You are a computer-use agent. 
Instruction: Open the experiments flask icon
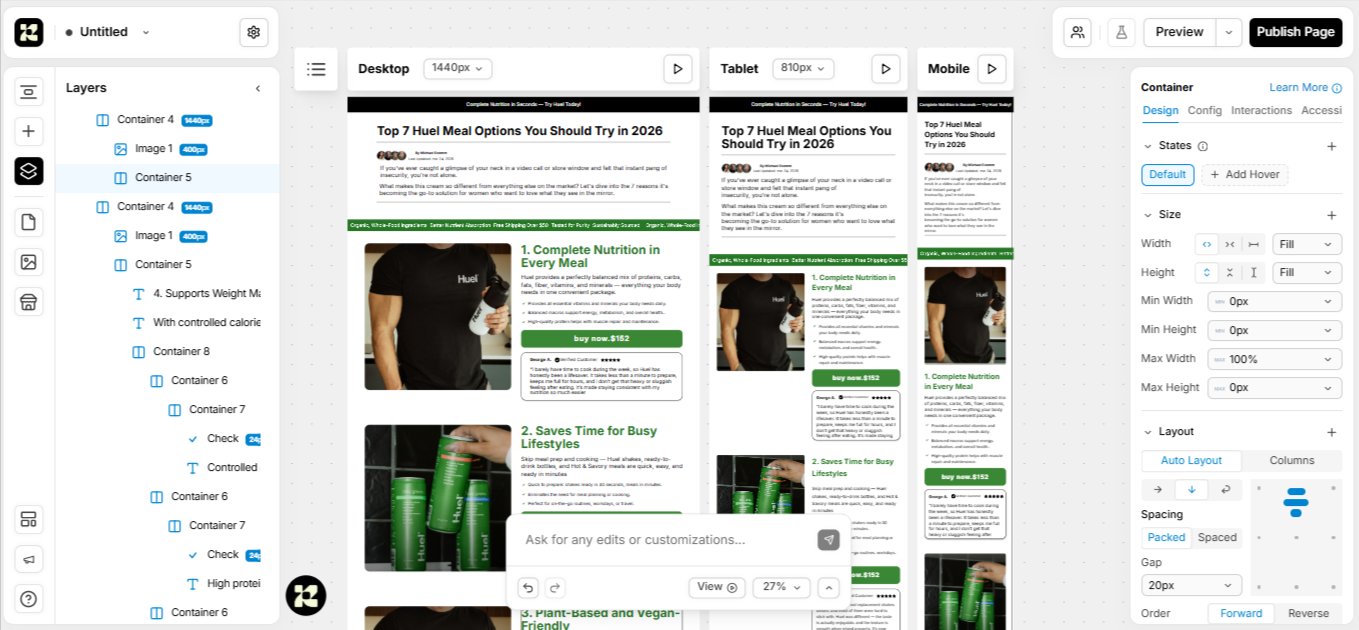coord(1121,32)
